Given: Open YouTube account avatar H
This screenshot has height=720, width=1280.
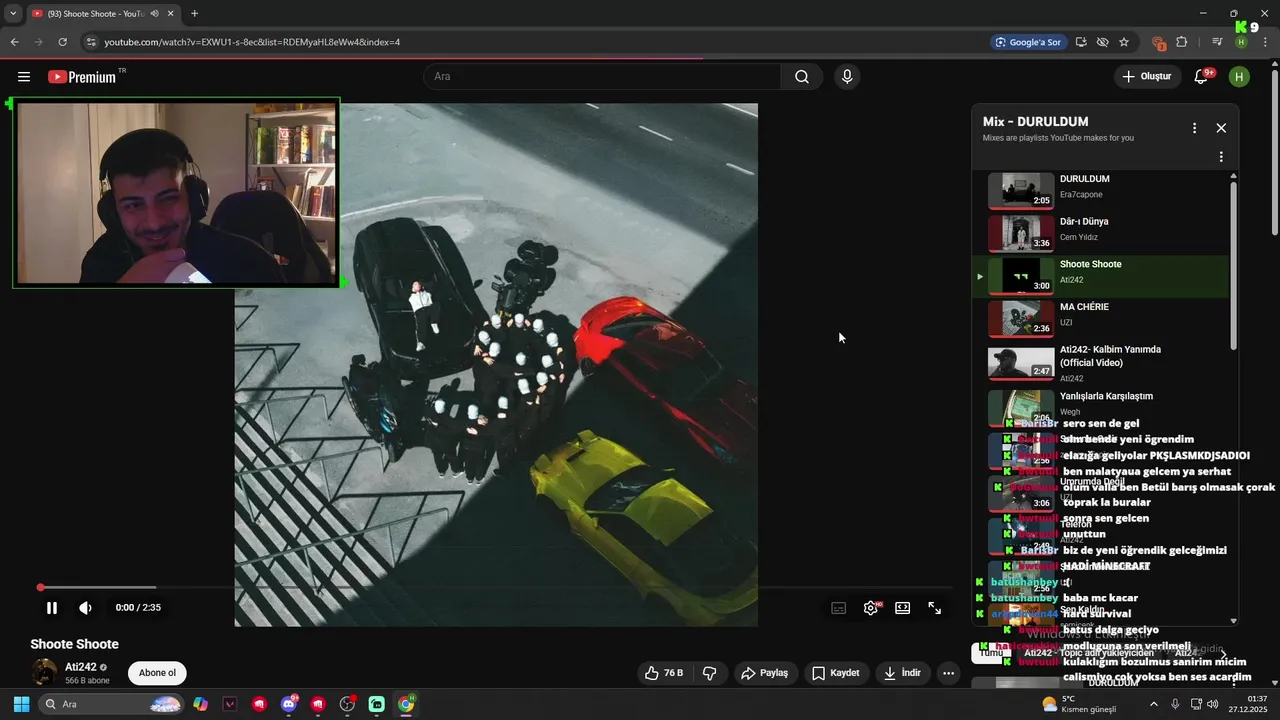Looking at the screenshot, I should pyautogui.click(x=1239, y=77).
